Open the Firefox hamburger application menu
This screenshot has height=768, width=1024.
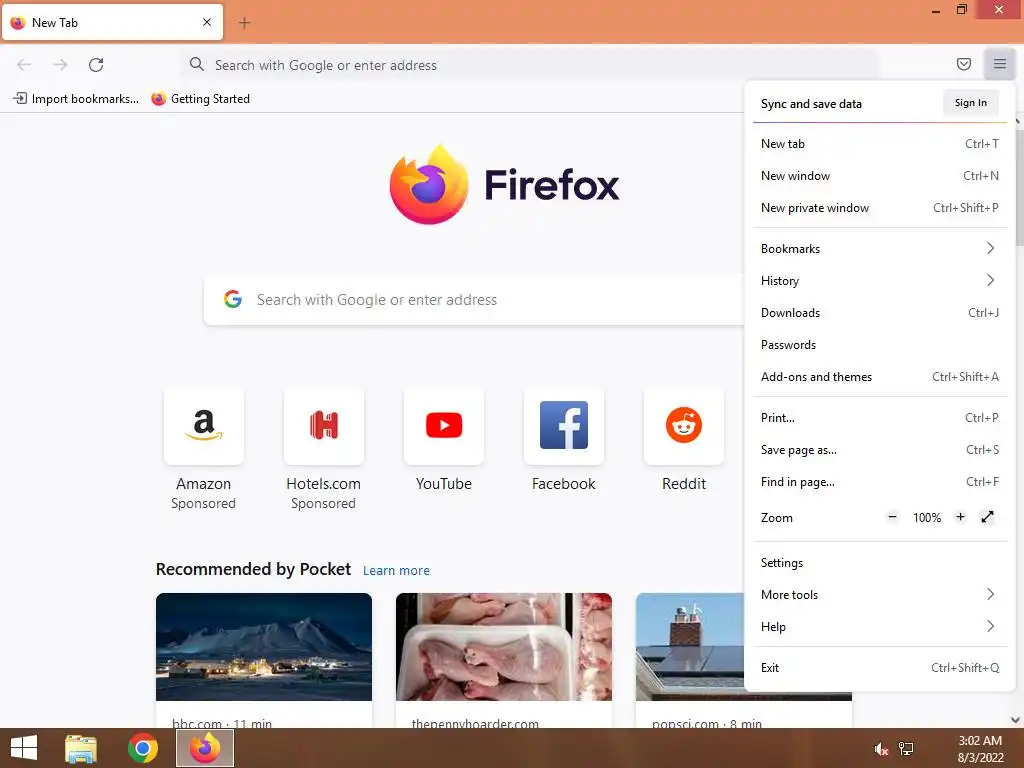click(999, 64)
